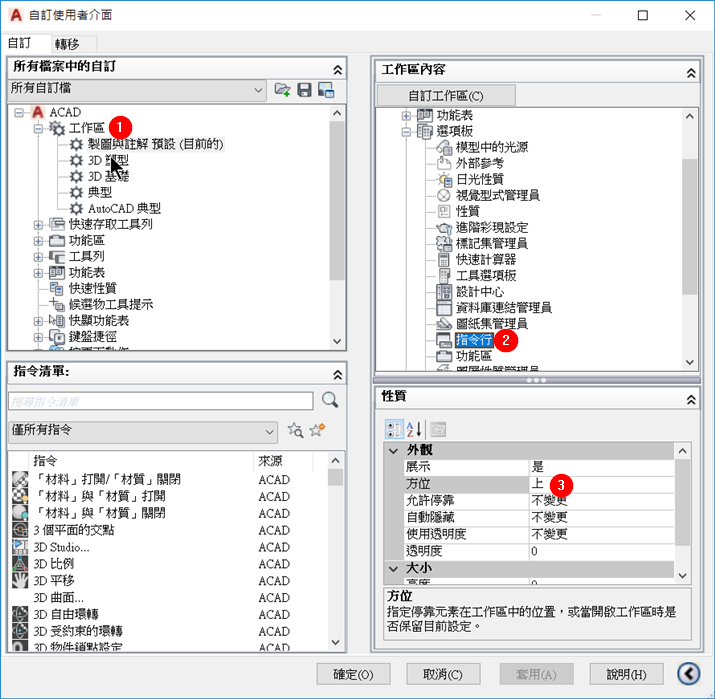The height and width of the screenshot is (699, 715).
Task: Click scroll-down arrow of workspace contents tree
Action: click(689, 362)
